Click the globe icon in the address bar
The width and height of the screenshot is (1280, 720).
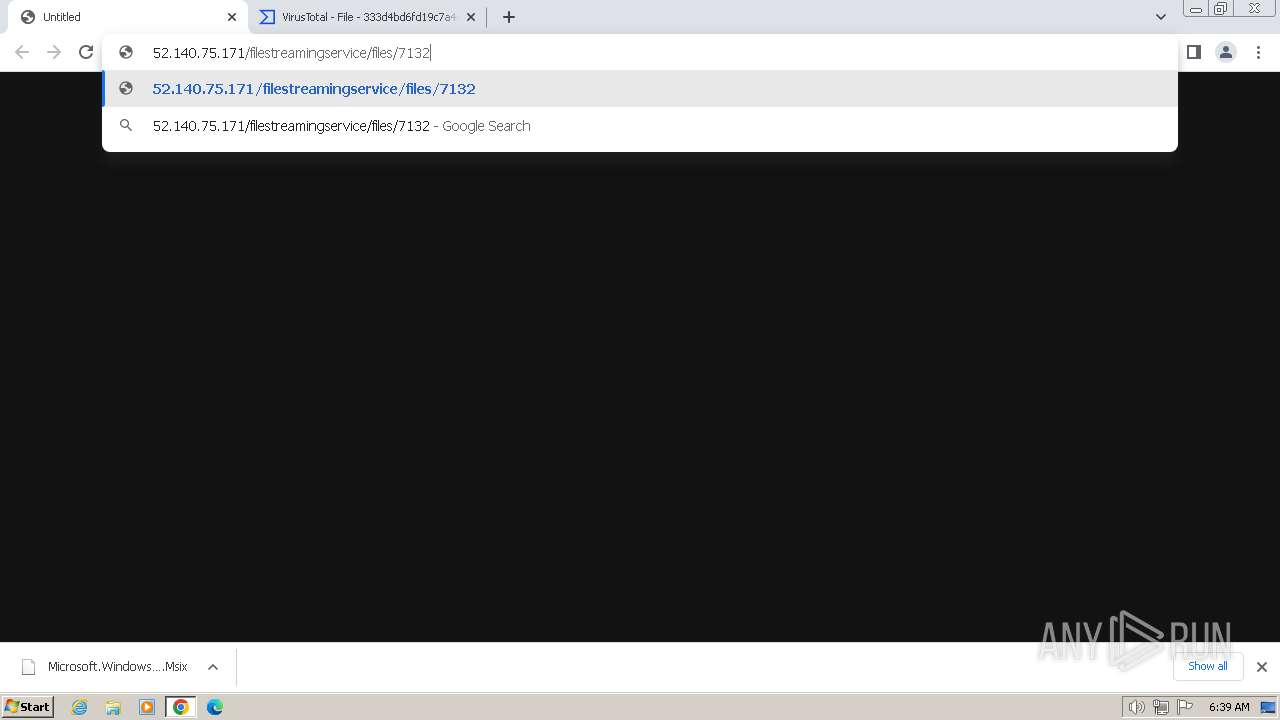(126, 53)
